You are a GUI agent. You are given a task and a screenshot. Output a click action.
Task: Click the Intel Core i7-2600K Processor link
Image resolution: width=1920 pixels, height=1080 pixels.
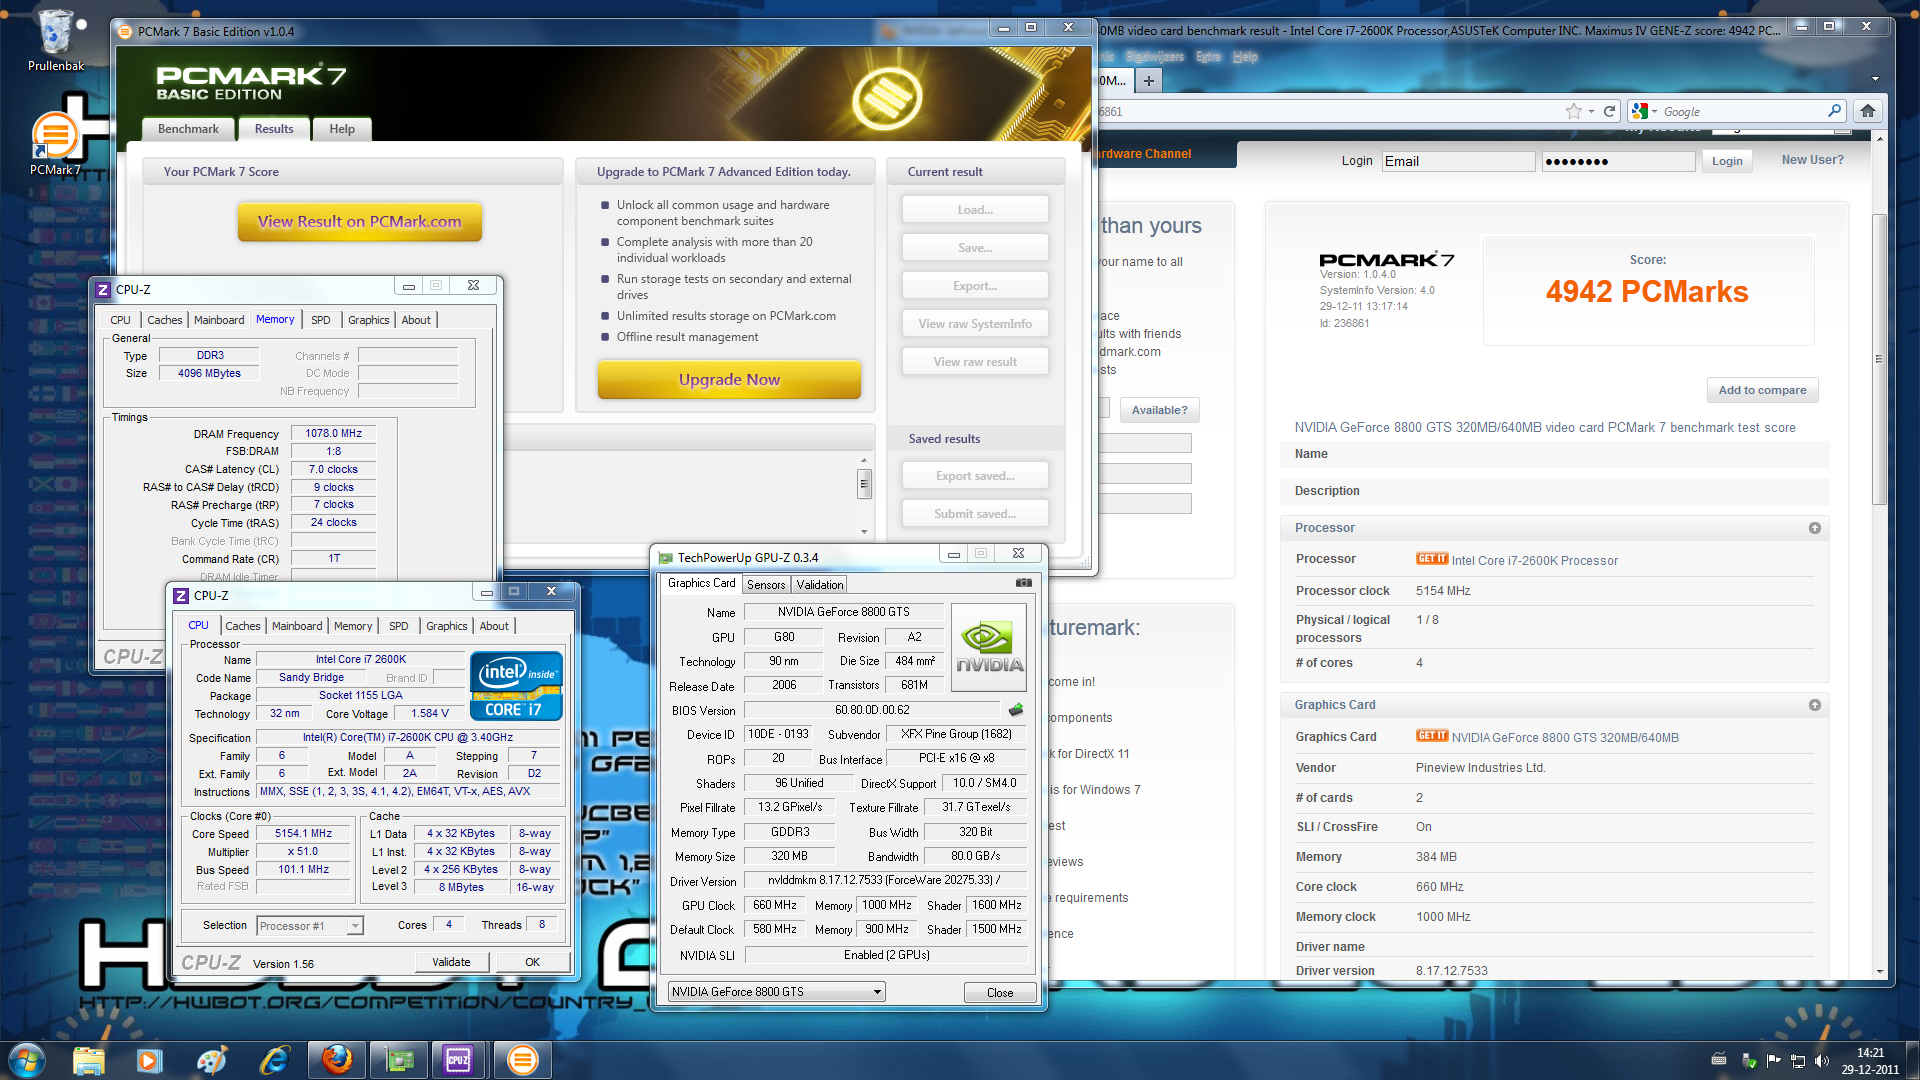pyautogui.click(x=1534, y=561)
